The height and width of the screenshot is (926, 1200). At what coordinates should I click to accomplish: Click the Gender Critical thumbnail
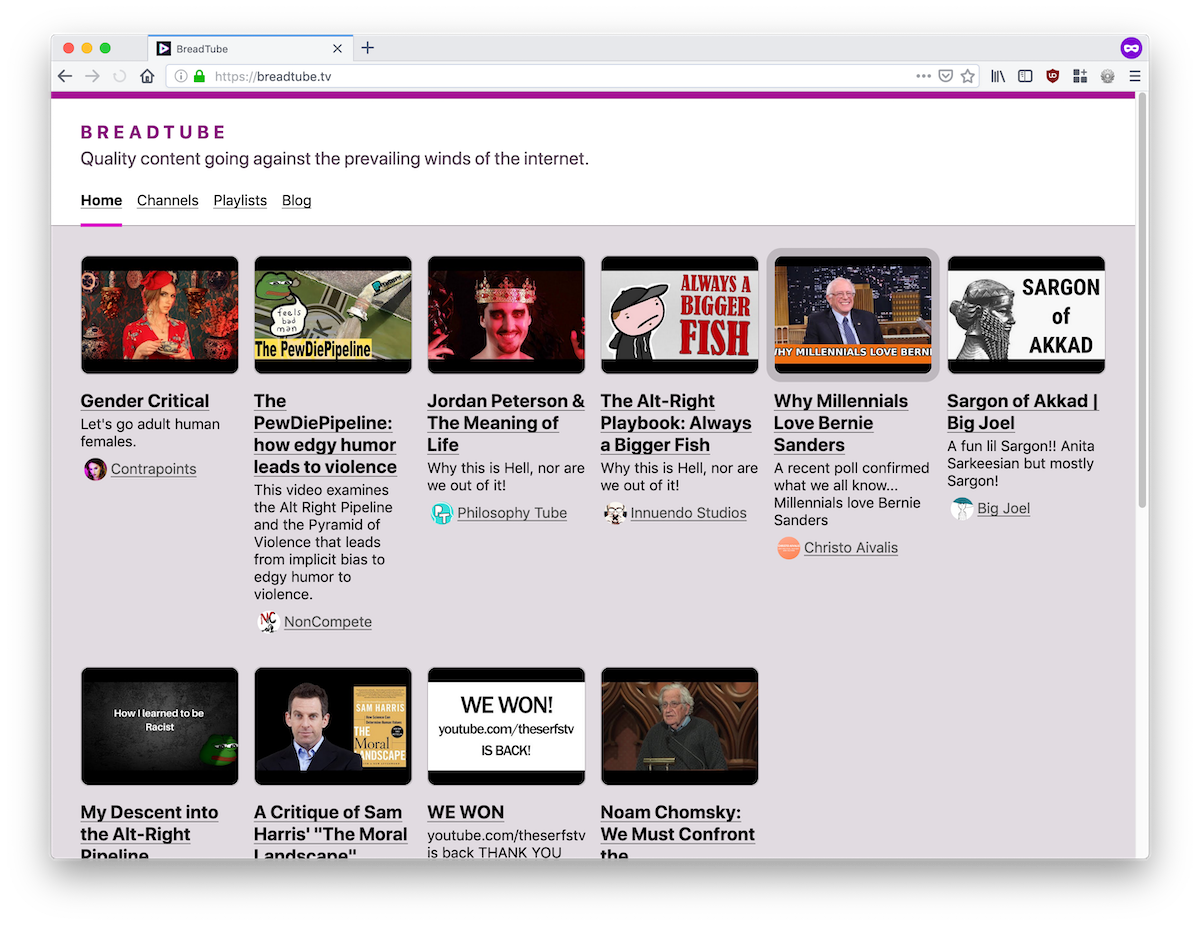[160, 315]
